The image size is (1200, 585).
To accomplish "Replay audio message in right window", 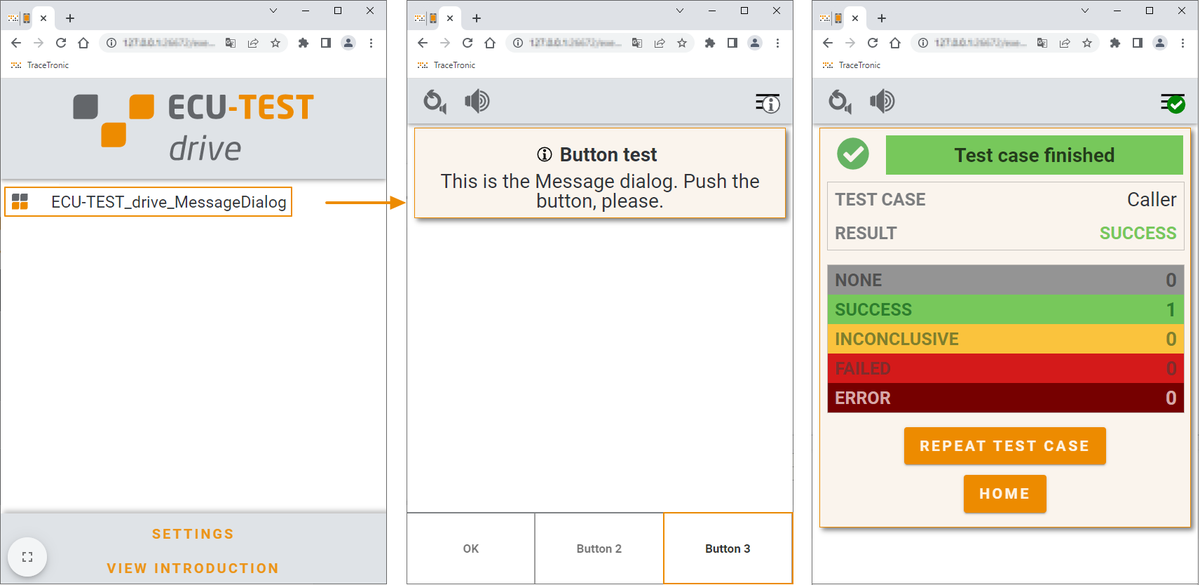I will (x=841, y=101).
